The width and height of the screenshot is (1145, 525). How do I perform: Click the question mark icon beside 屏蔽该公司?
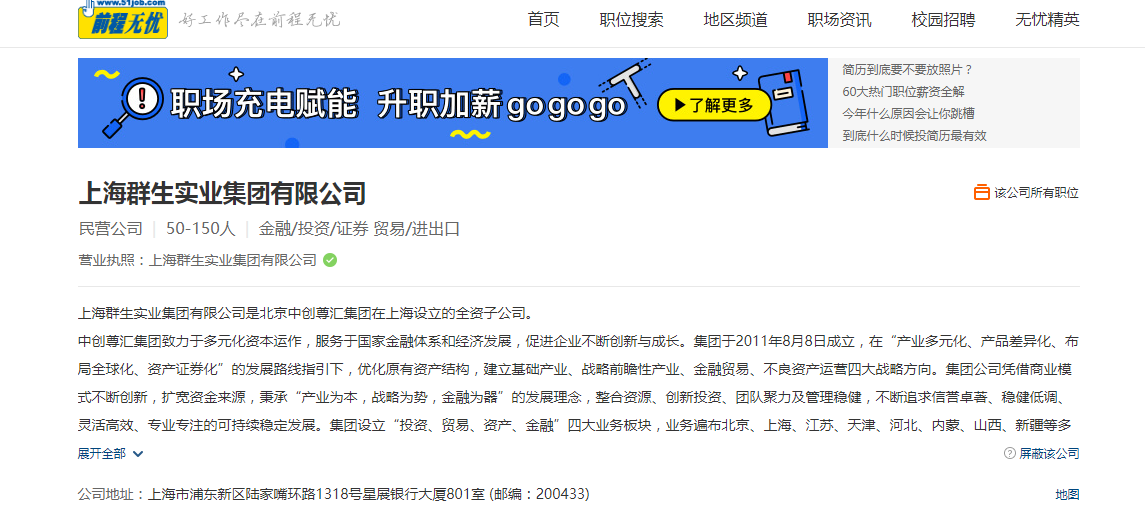point(1010,453)
